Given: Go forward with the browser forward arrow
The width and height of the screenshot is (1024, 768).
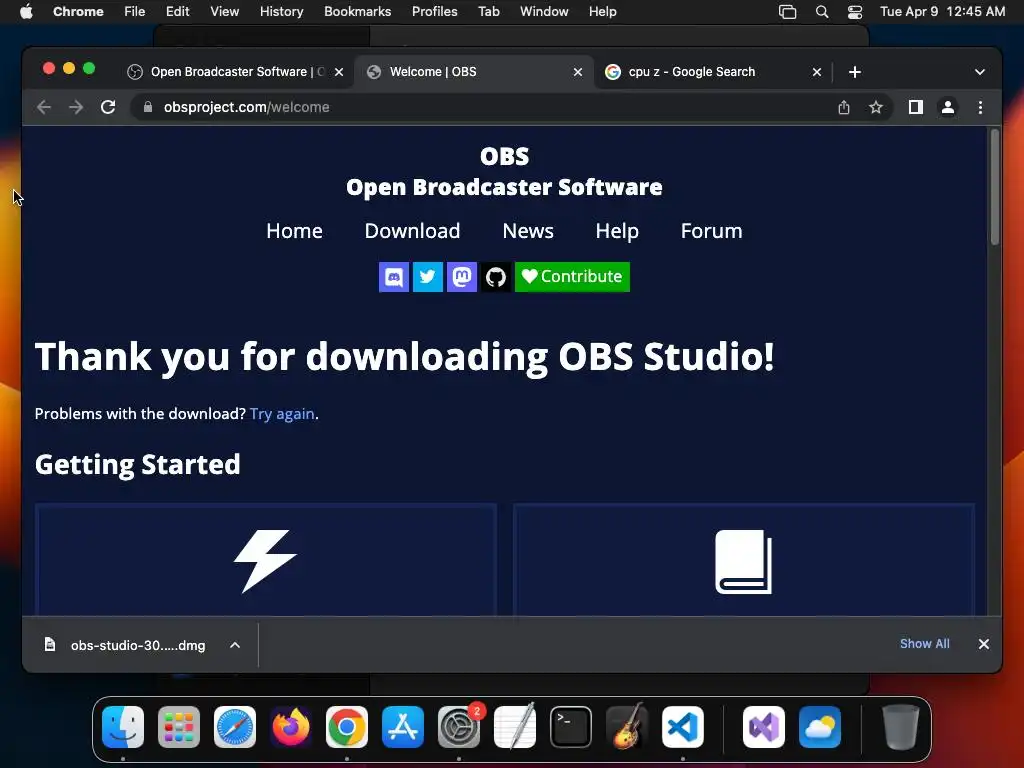Looking at the screenshot, I should tap(76, 107).
